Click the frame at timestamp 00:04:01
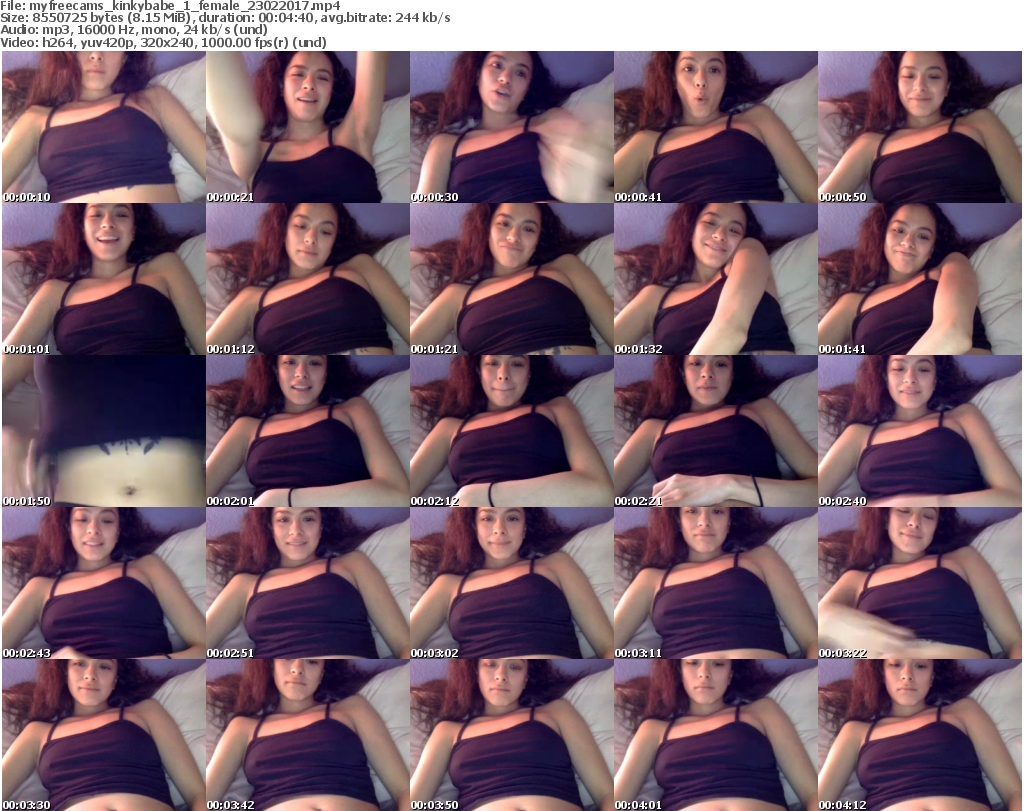1024x811 pixels. point(716,735)
